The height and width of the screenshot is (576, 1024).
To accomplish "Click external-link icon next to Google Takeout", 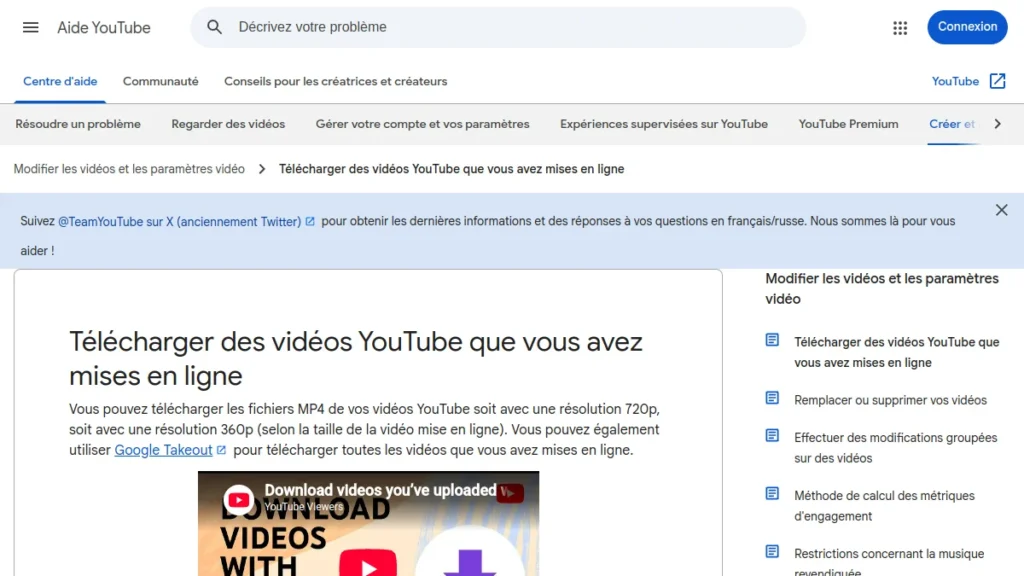I will pyautogui.click(x=221, y=450).
